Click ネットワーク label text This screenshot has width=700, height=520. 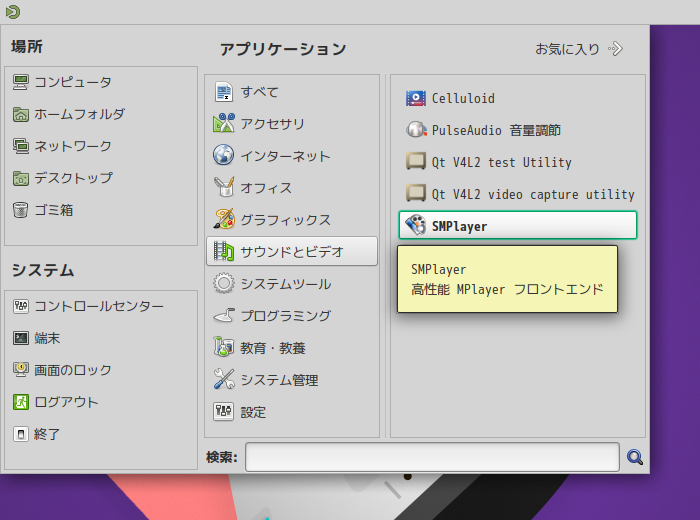[73, 146]
